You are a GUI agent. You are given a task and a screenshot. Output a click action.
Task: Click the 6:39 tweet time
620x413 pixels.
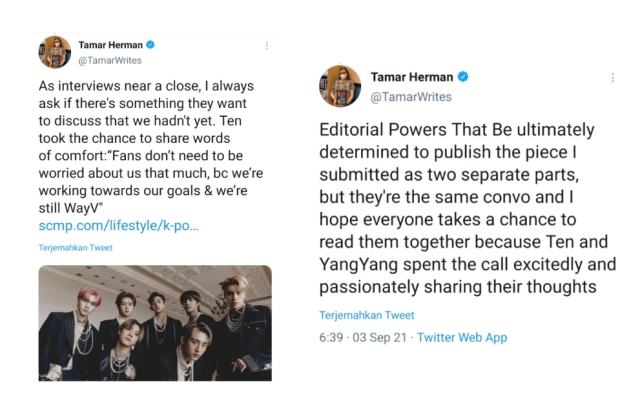point(331,338)
